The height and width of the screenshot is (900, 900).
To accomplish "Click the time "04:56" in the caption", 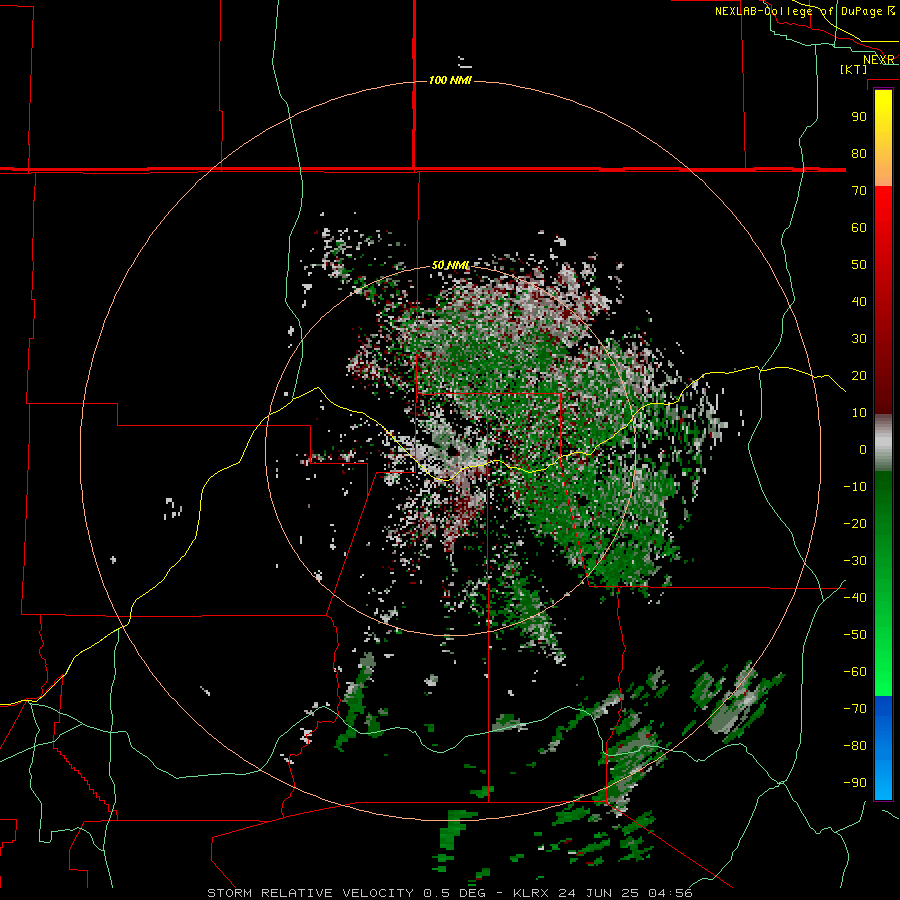I will click(x=670, y=893).
